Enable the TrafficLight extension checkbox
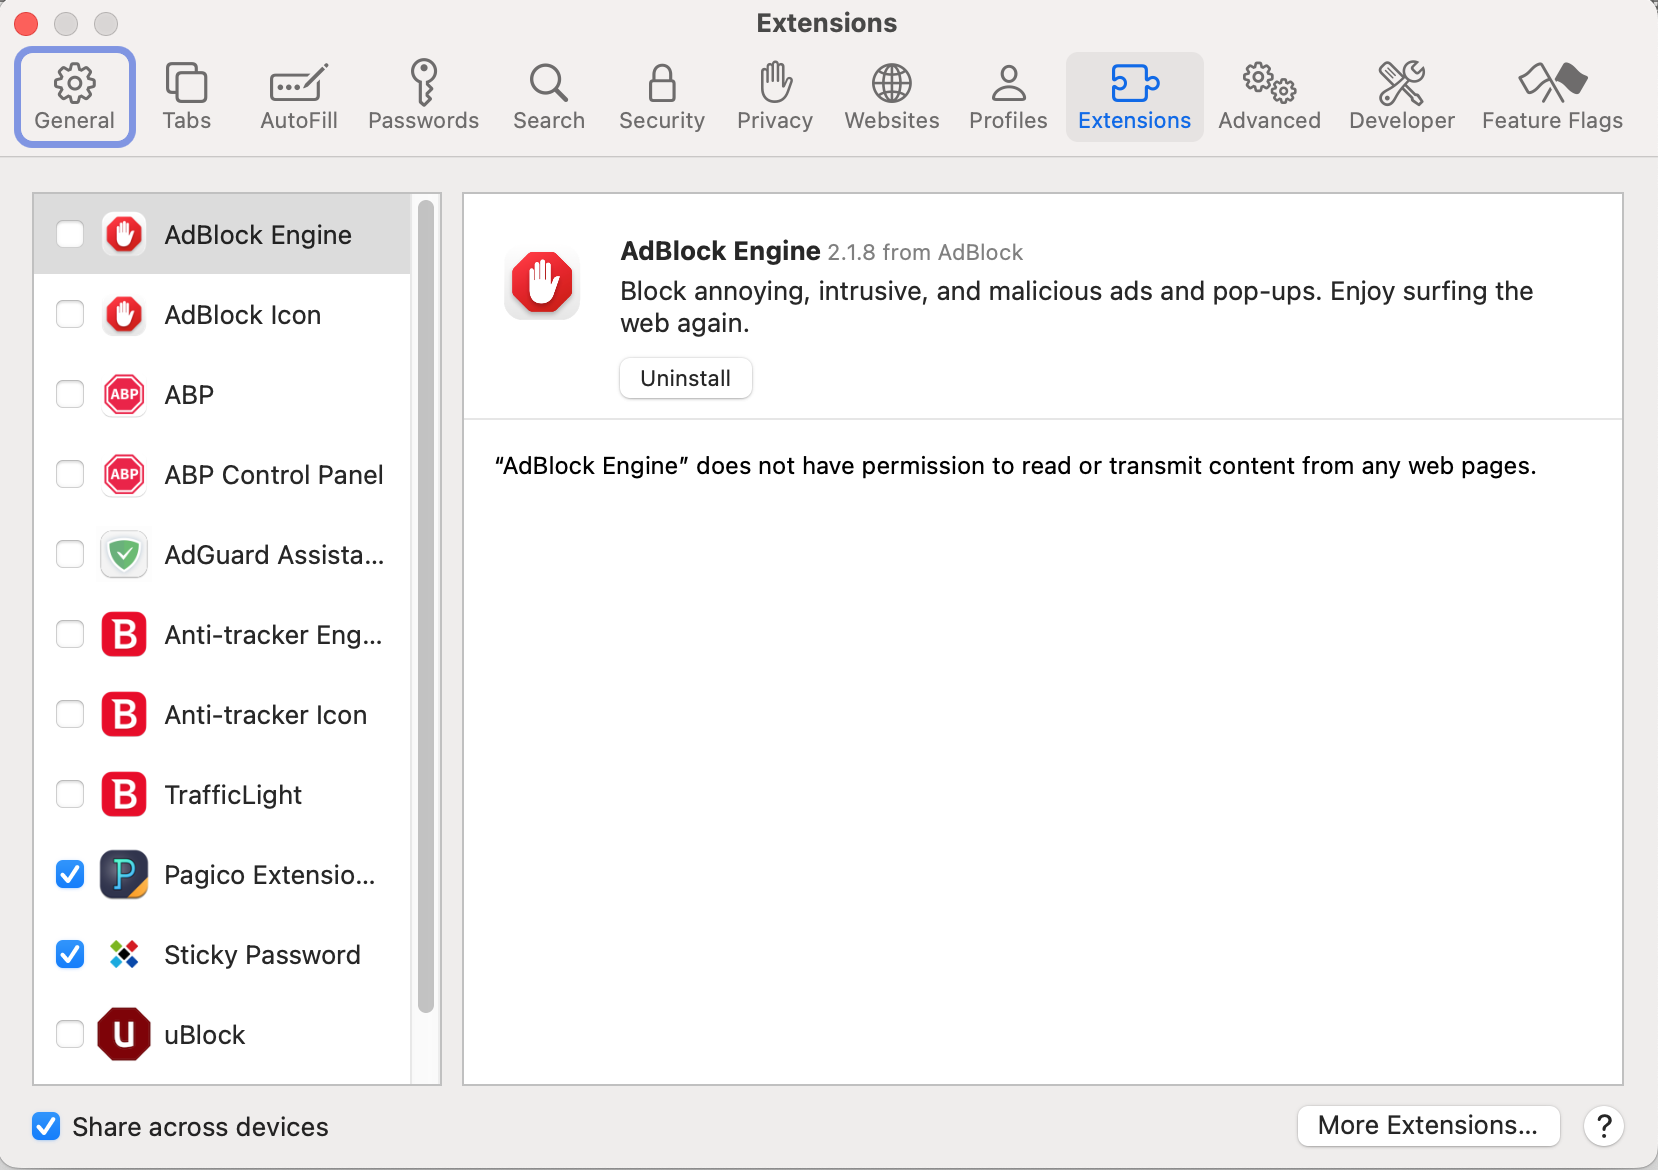 (70, 794)
